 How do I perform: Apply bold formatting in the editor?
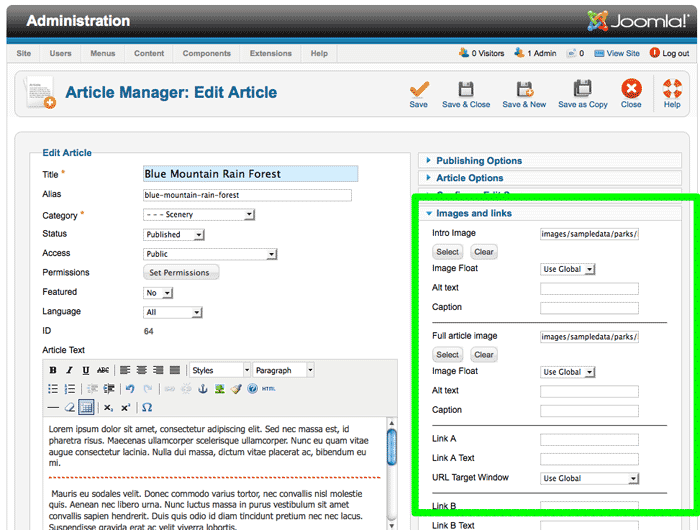54,370
